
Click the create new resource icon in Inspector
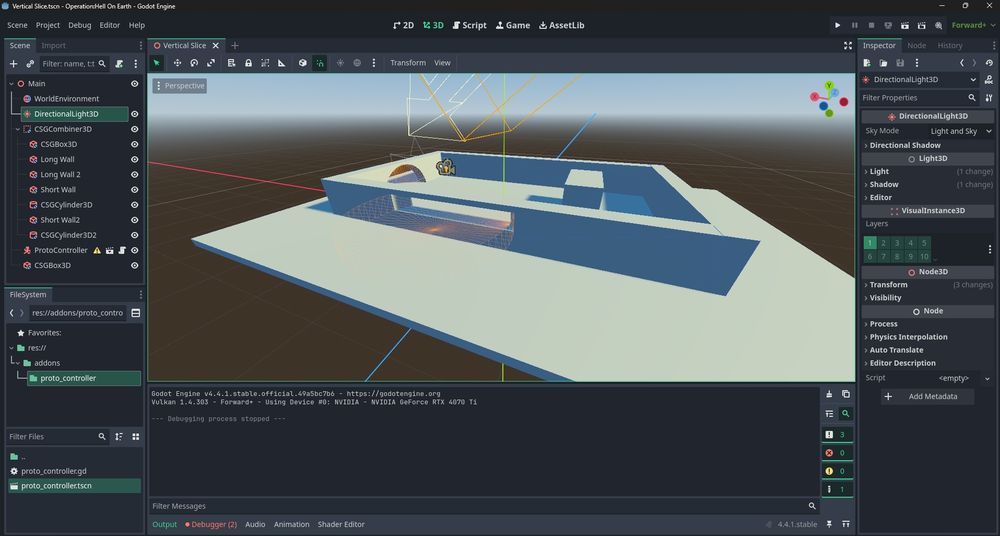(x=867, y=63)
